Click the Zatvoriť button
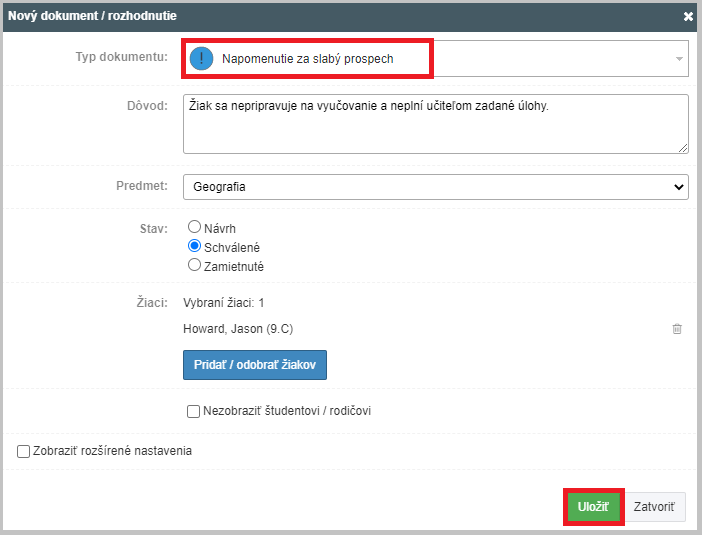702x535 pixels. click(654, 507)
